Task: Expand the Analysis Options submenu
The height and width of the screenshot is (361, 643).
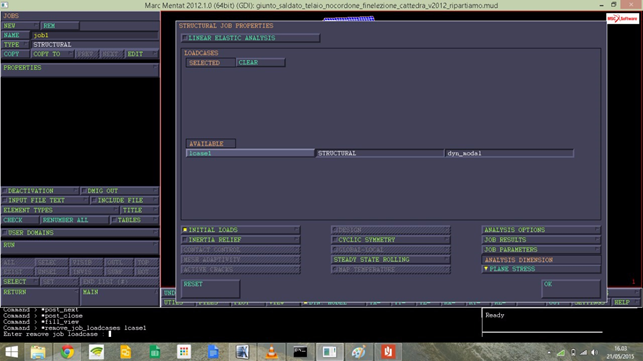Action: tap(541, 230)
